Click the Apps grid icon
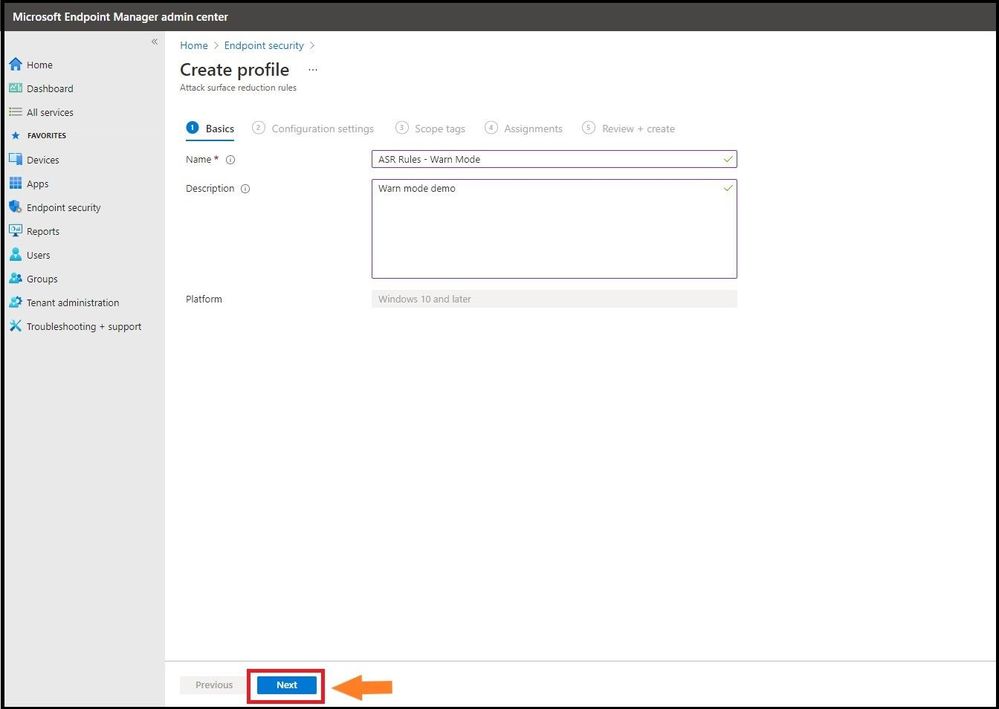The width and height of the screenshot is (999, 709). (15, 183)
